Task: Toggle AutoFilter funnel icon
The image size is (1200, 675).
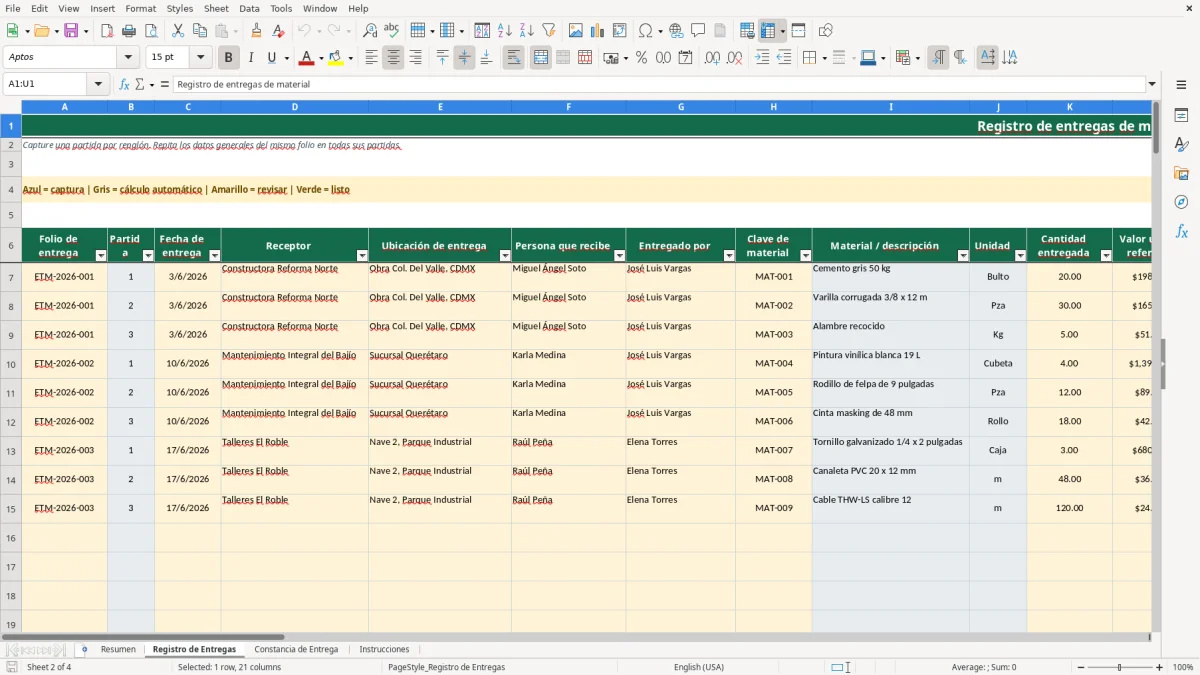Action: tap(548, 31)
